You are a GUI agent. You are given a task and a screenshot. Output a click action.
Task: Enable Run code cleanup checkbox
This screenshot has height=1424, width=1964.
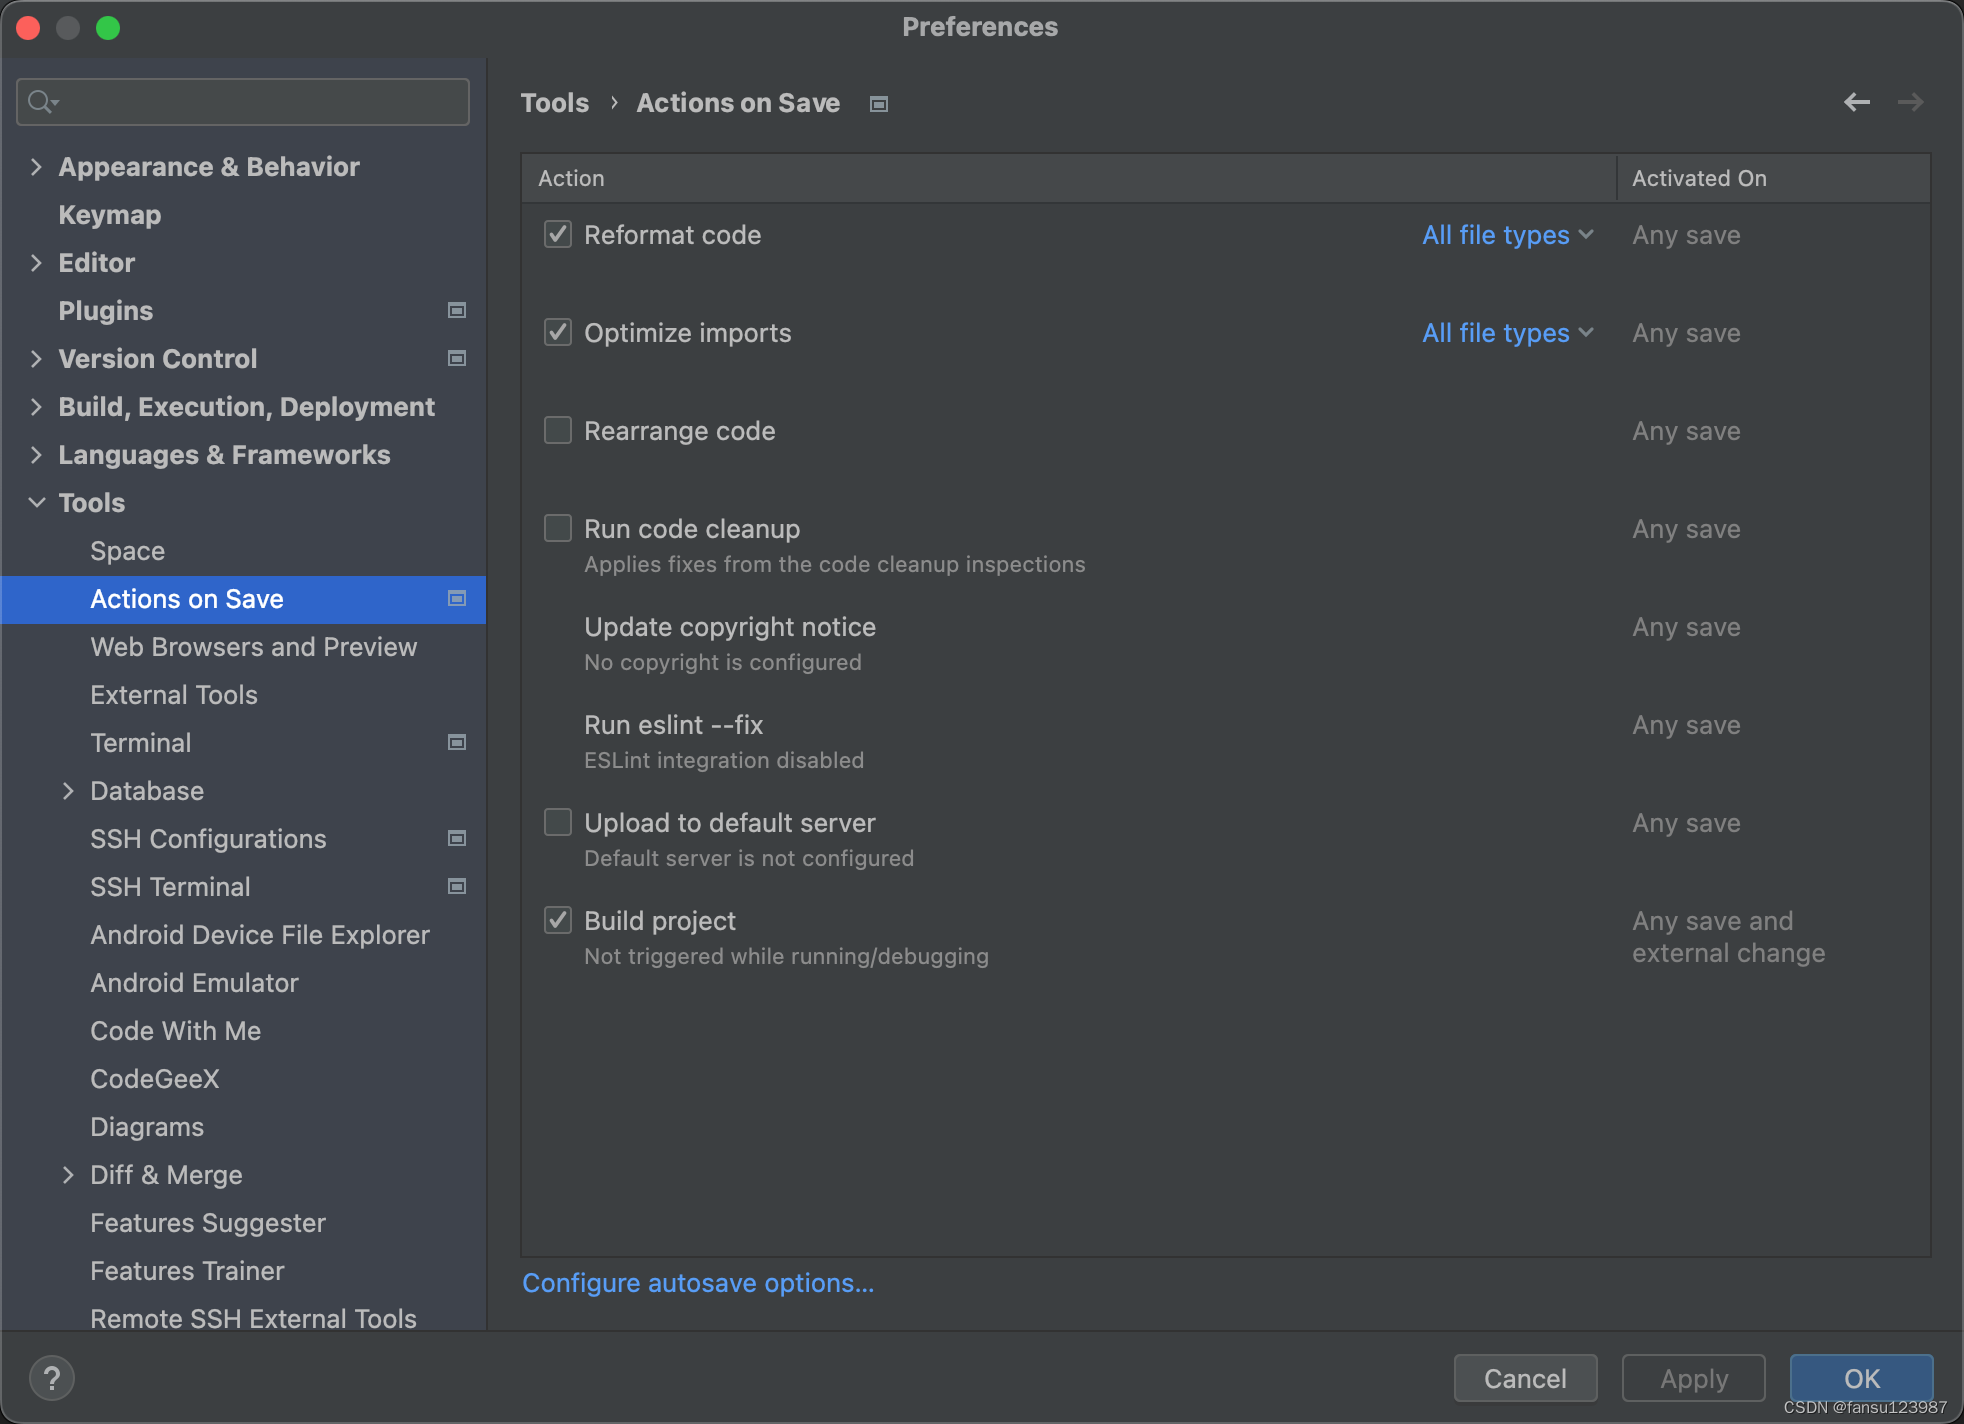[558, 528]
